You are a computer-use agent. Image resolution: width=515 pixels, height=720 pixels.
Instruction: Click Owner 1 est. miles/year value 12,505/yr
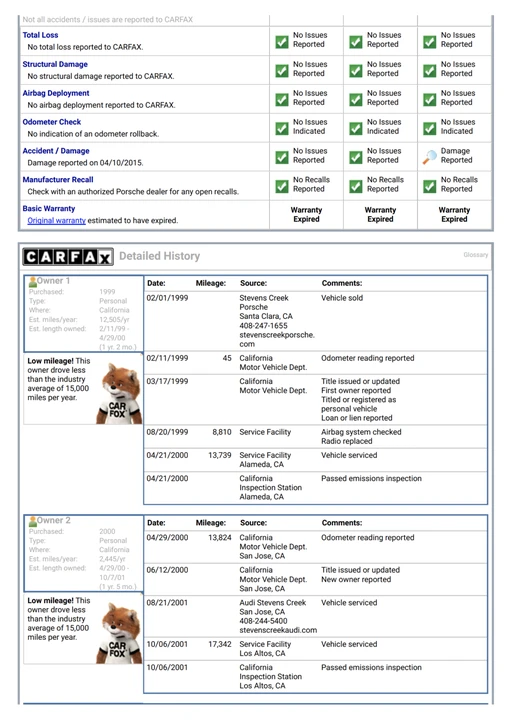click(114, 320)
